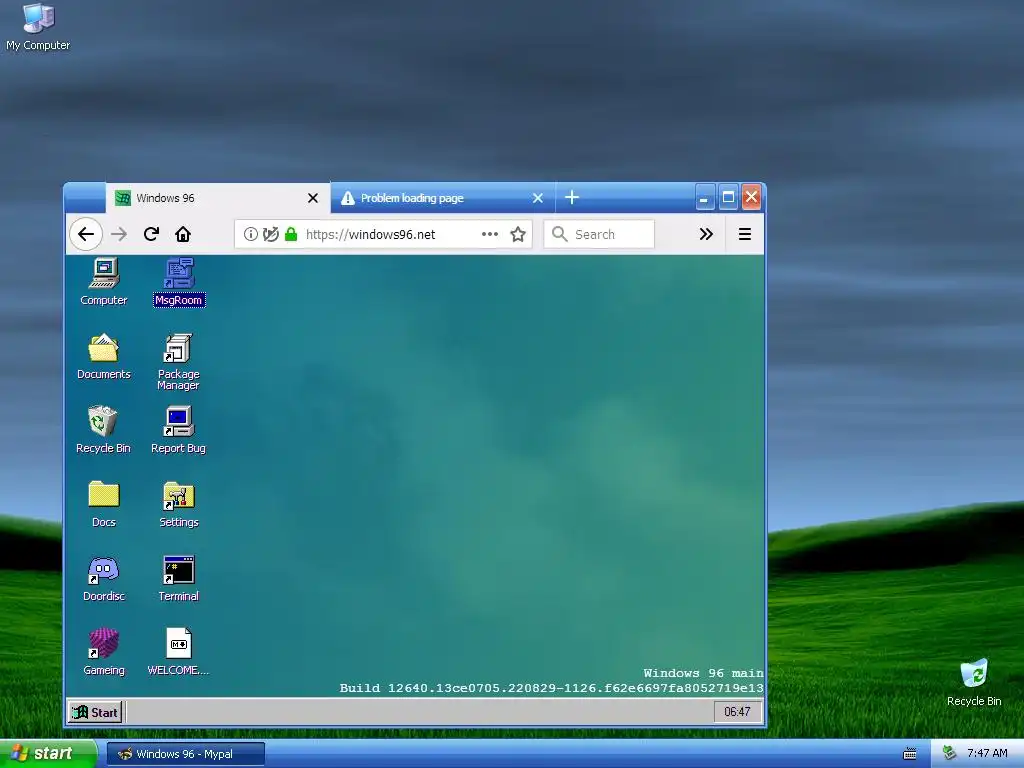Open a new browser tab

pos(571,197)
